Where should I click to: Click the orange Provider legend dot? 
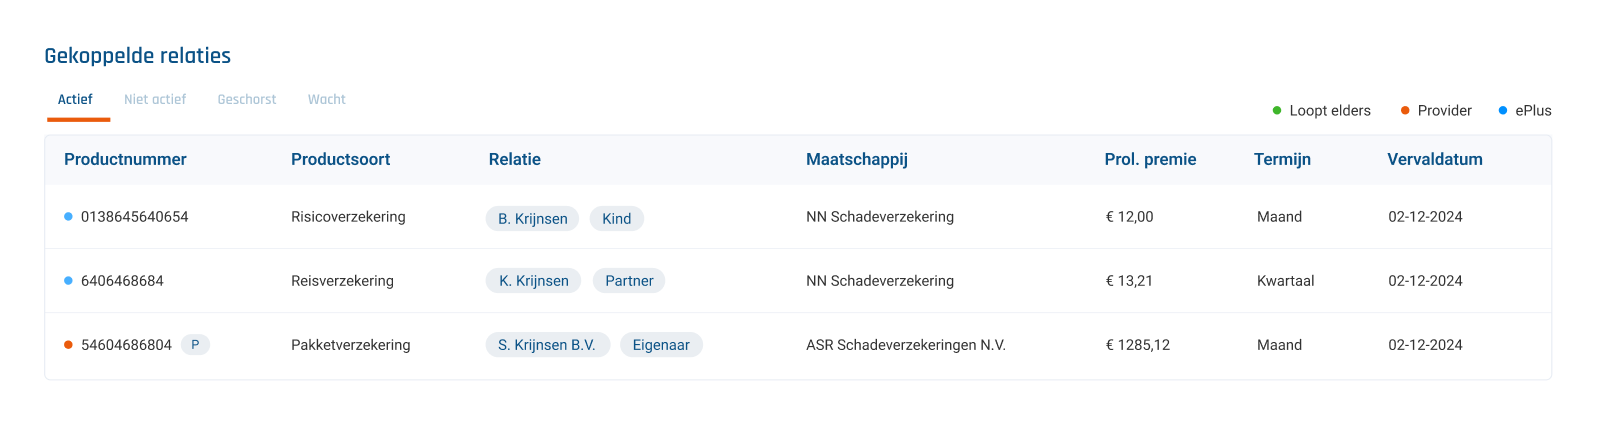(x=1405, y=111)
